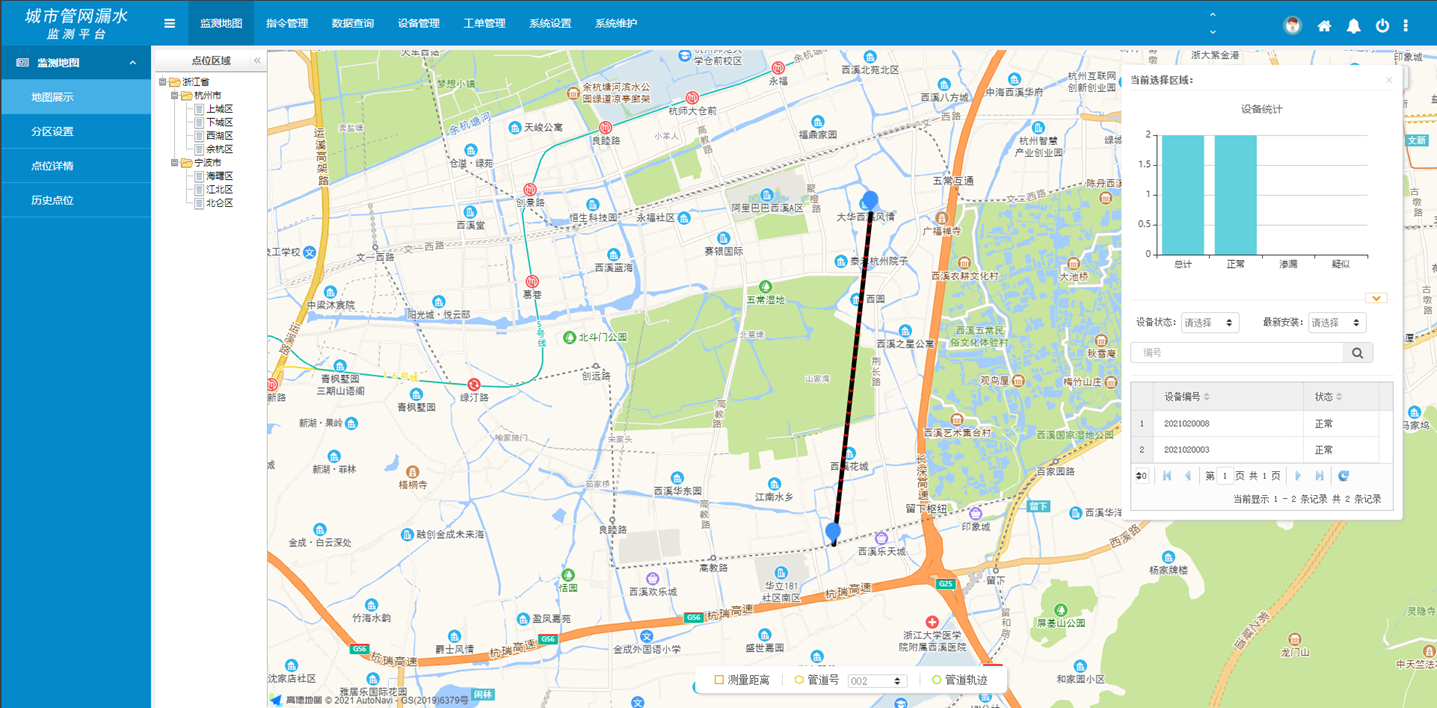
Task: Close the 当前选择区域 panel
Action: 1388,80
